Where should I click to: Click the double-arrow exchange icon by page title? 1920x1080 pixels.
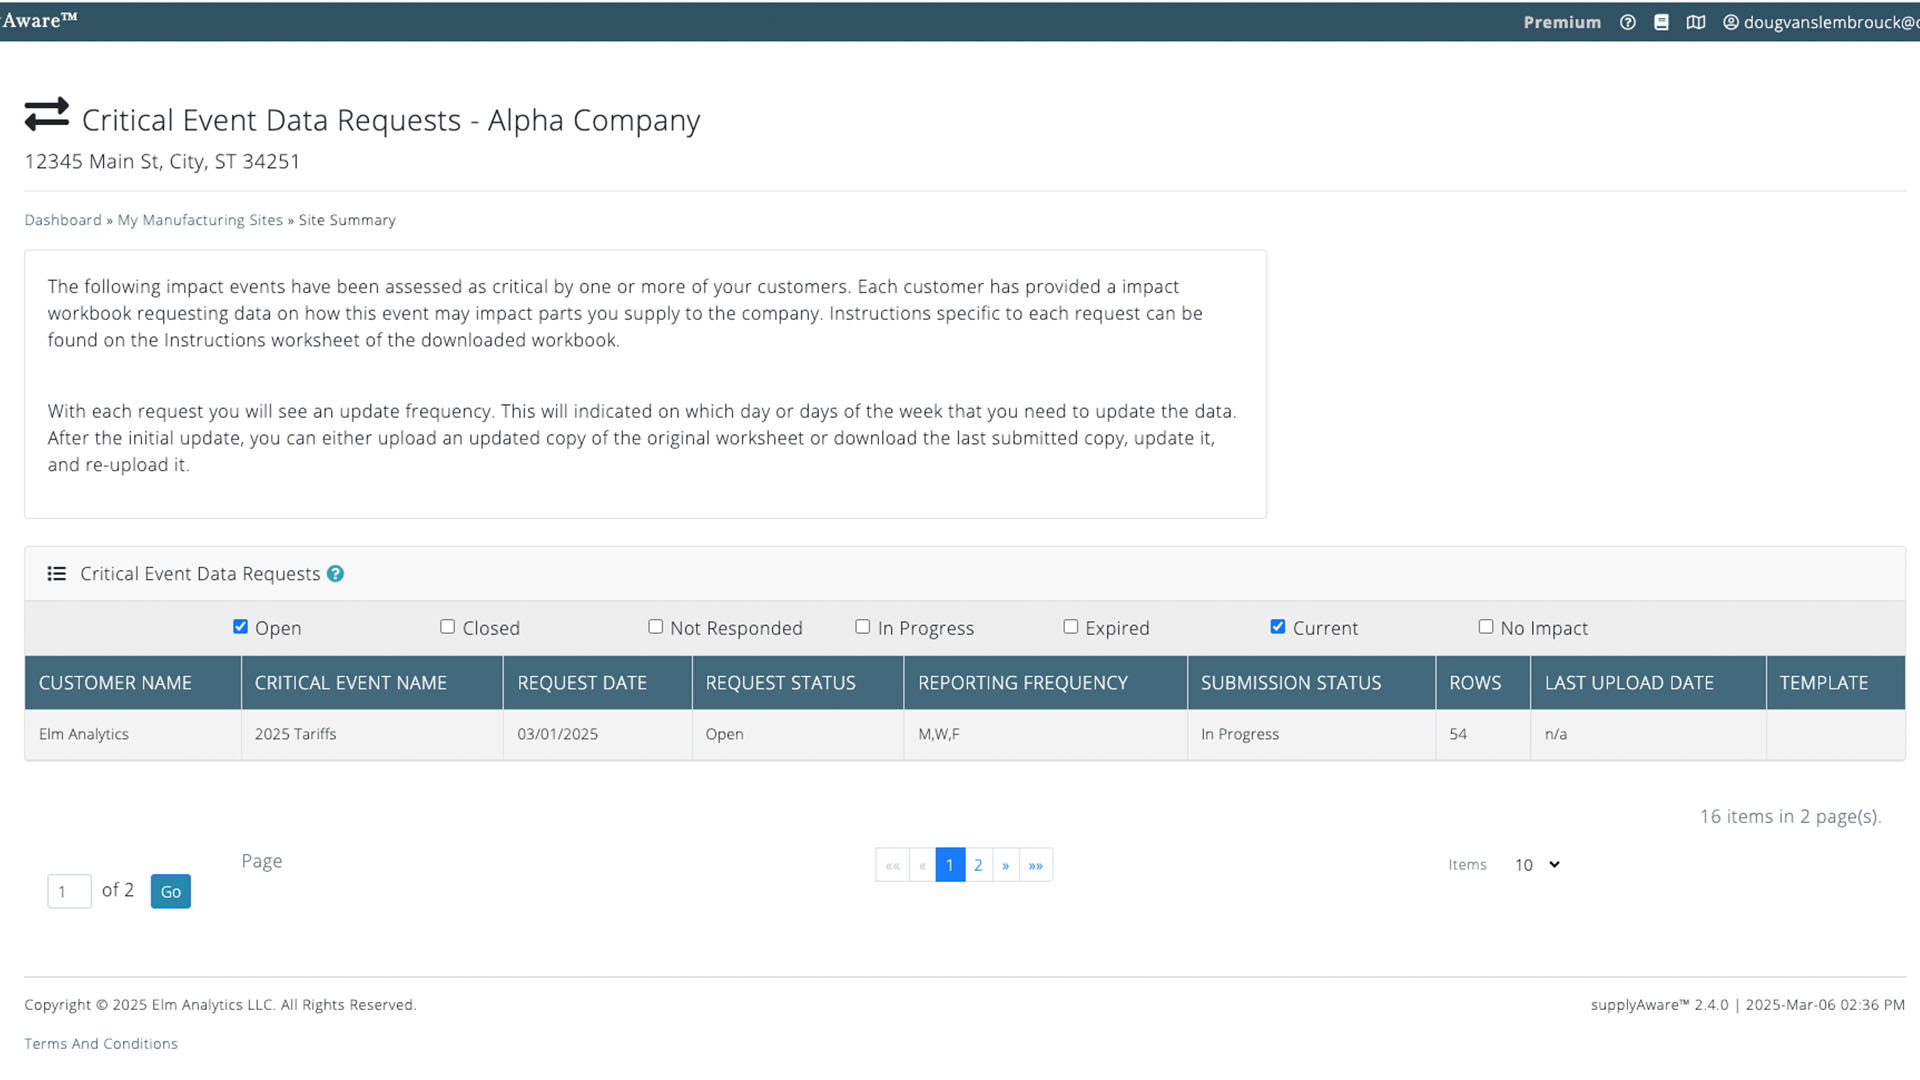tap(46, 115)
